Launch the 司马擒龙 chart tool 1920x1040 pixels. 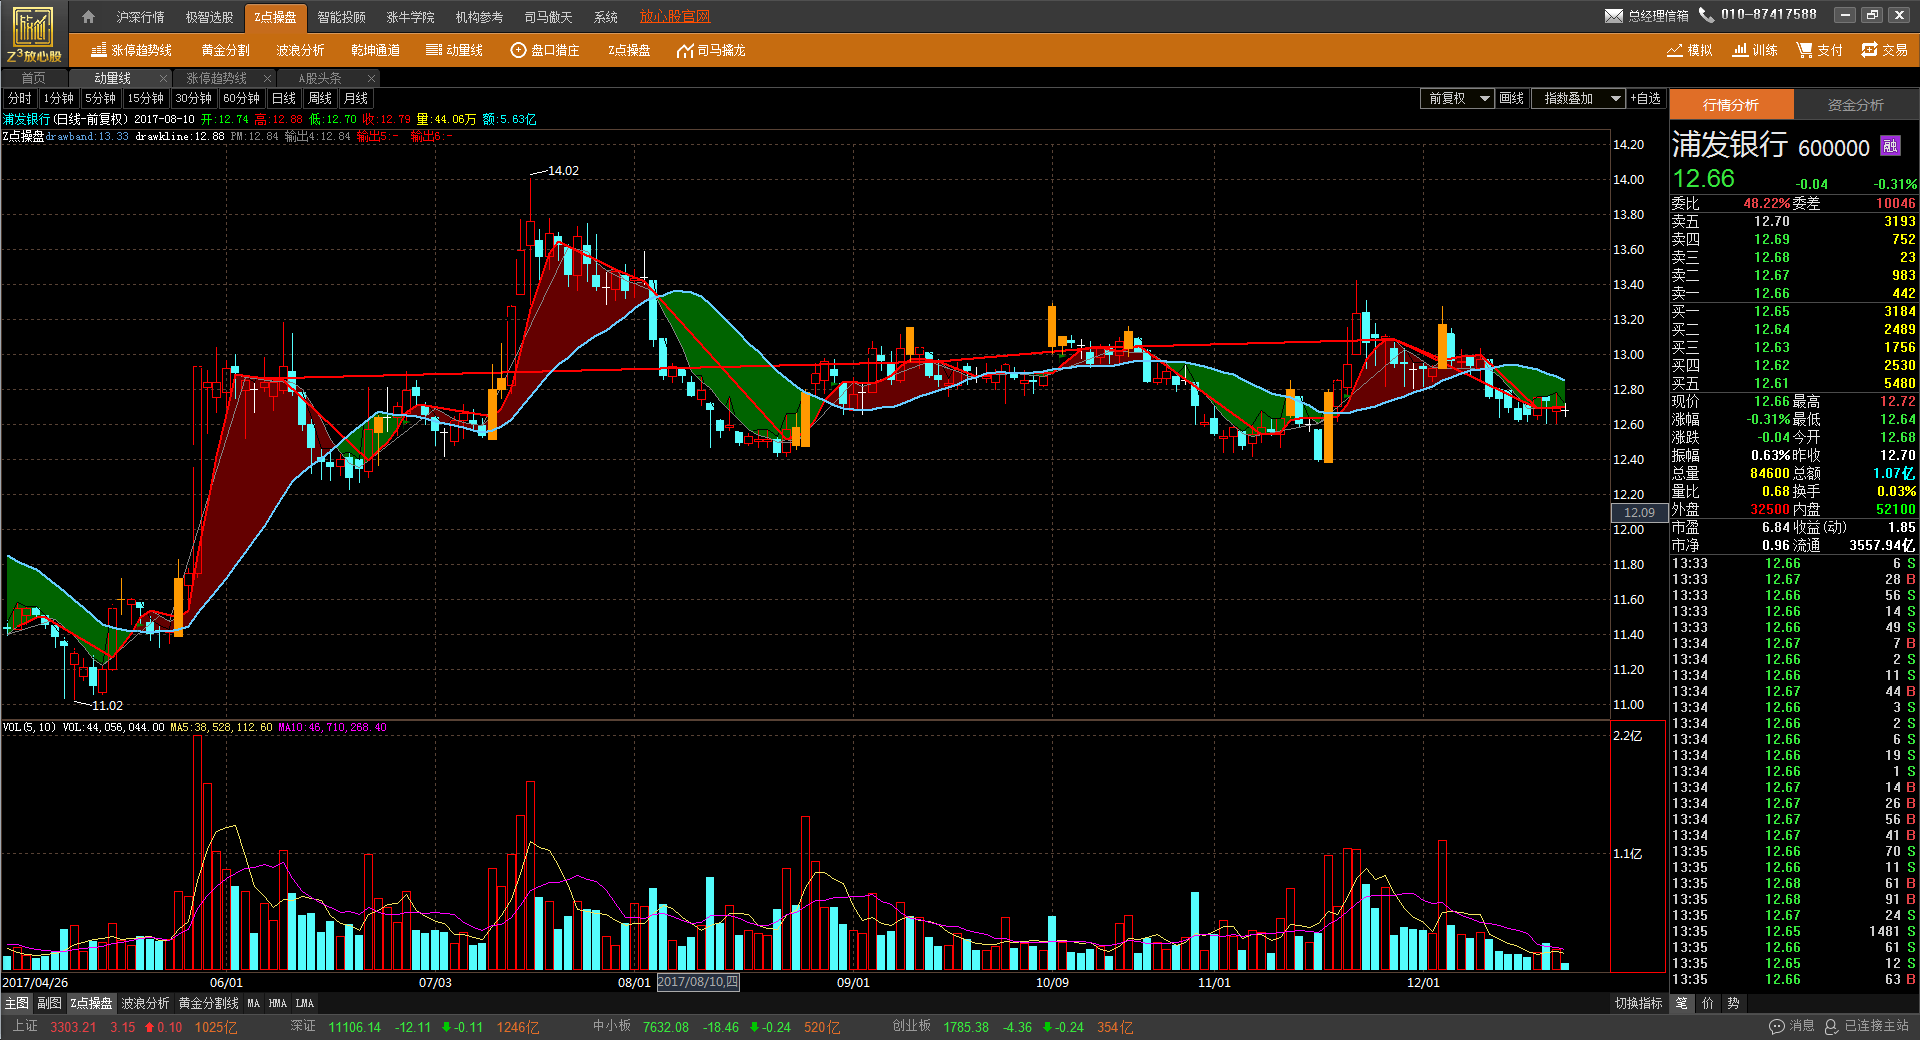click(711, 50)
